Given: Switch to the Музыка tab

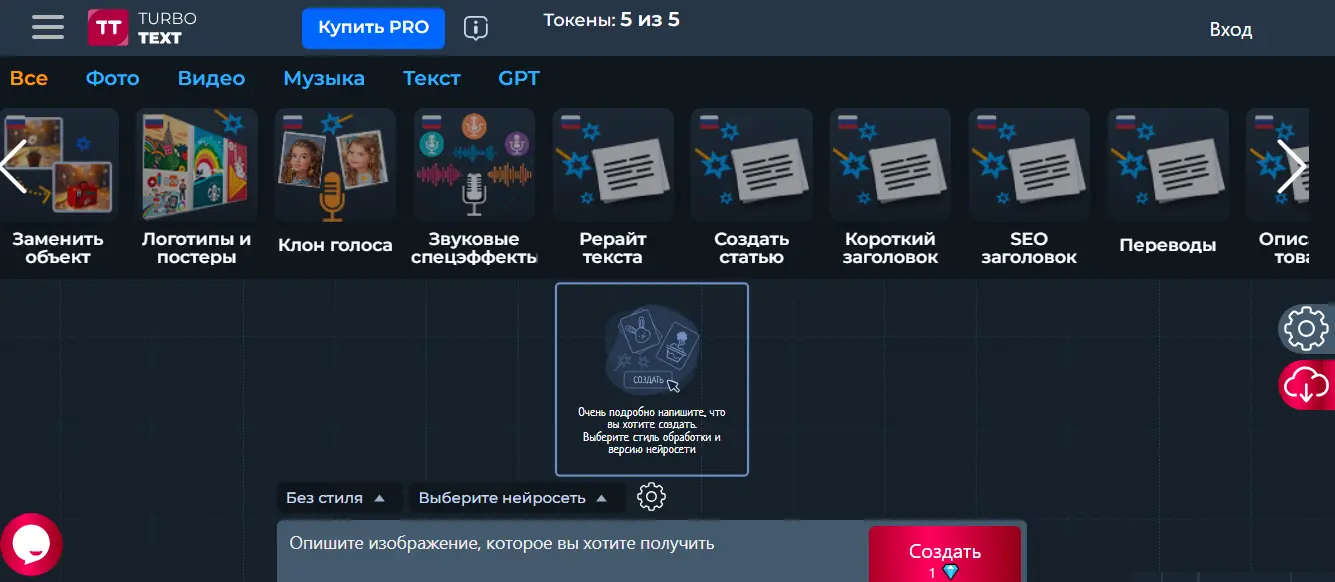Looking at the screenshot, I should pos(324,78).
